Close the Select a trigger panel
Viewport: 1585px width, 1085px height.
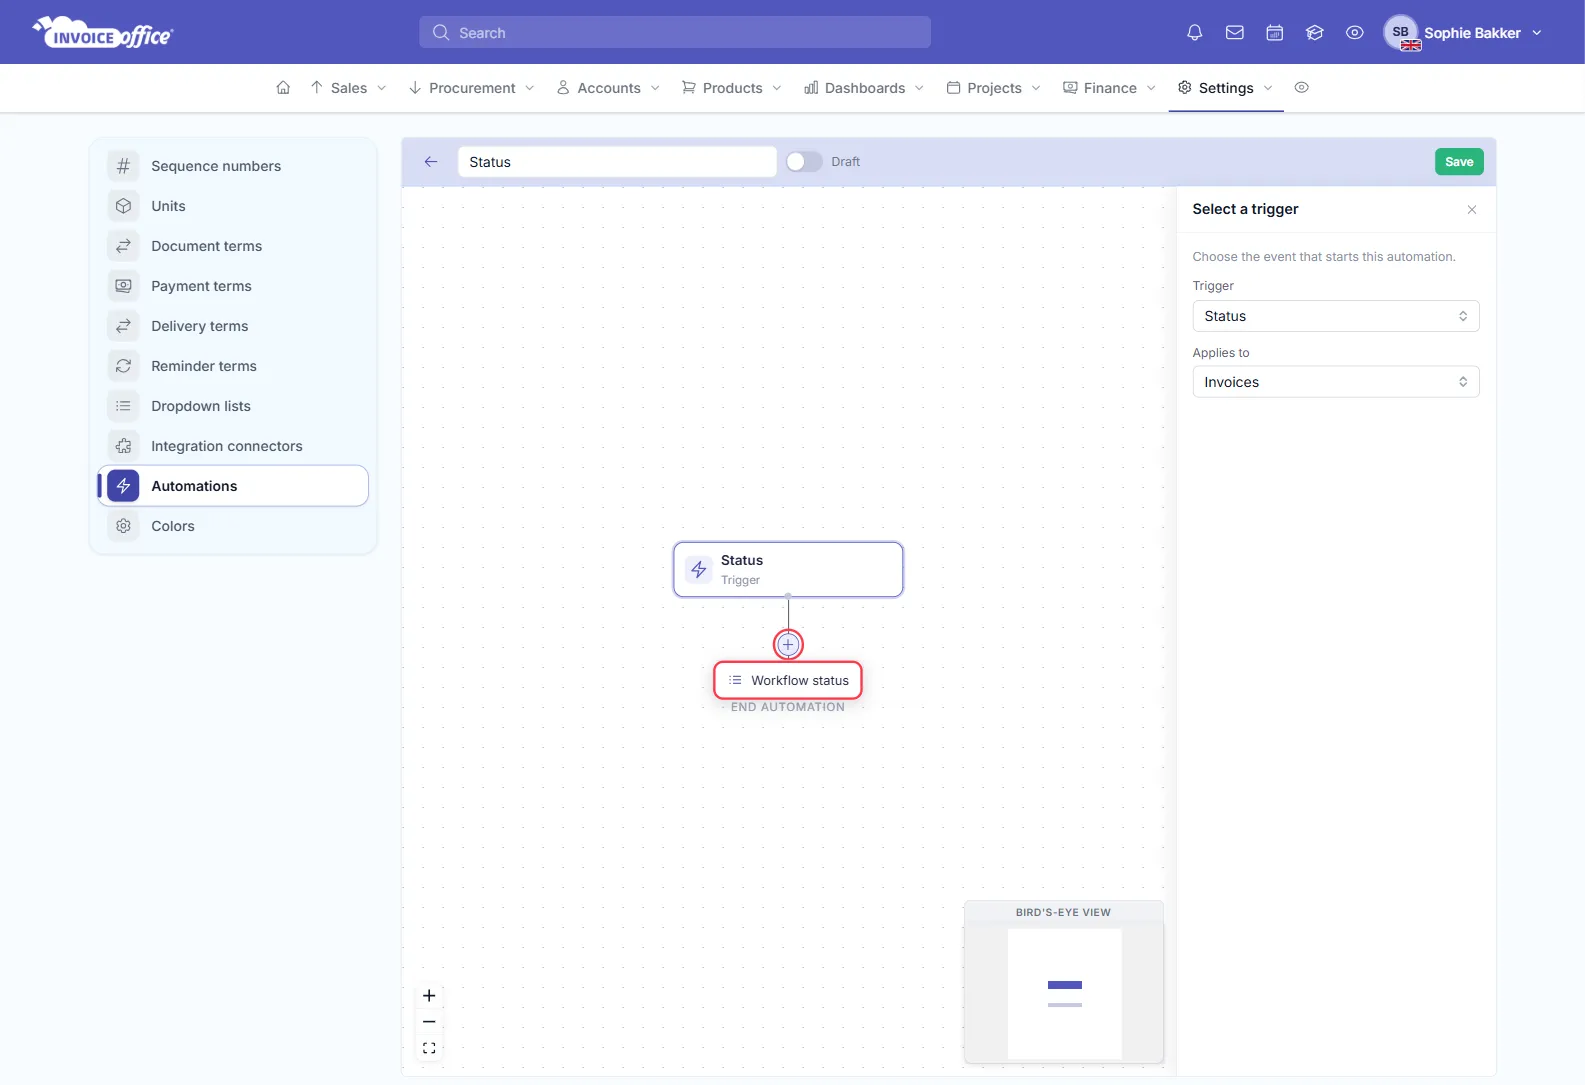point(1472,210)
